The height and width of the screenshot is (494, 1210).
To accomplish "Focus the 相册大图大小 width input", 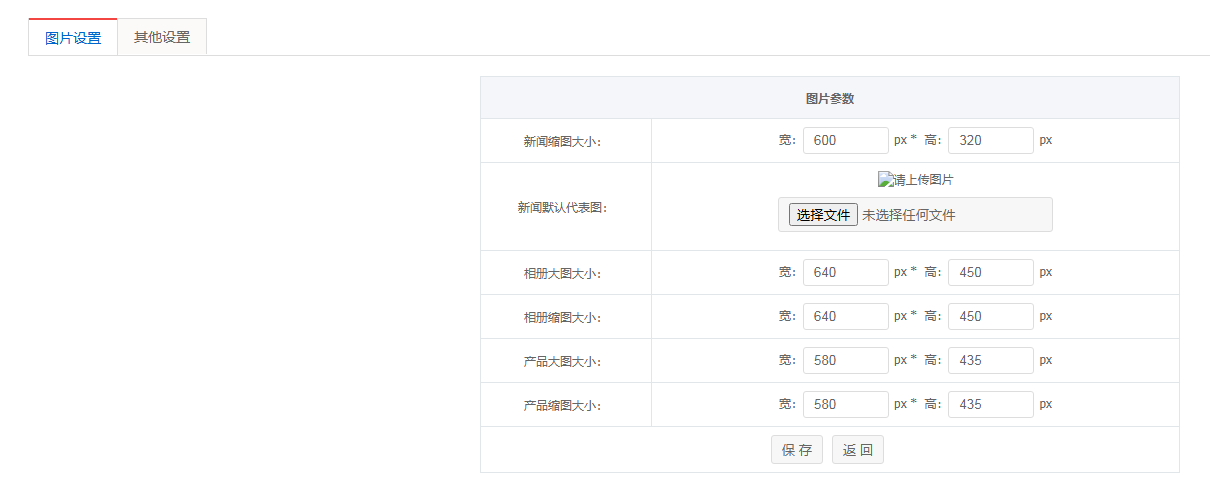I will (x=845, y=273).
